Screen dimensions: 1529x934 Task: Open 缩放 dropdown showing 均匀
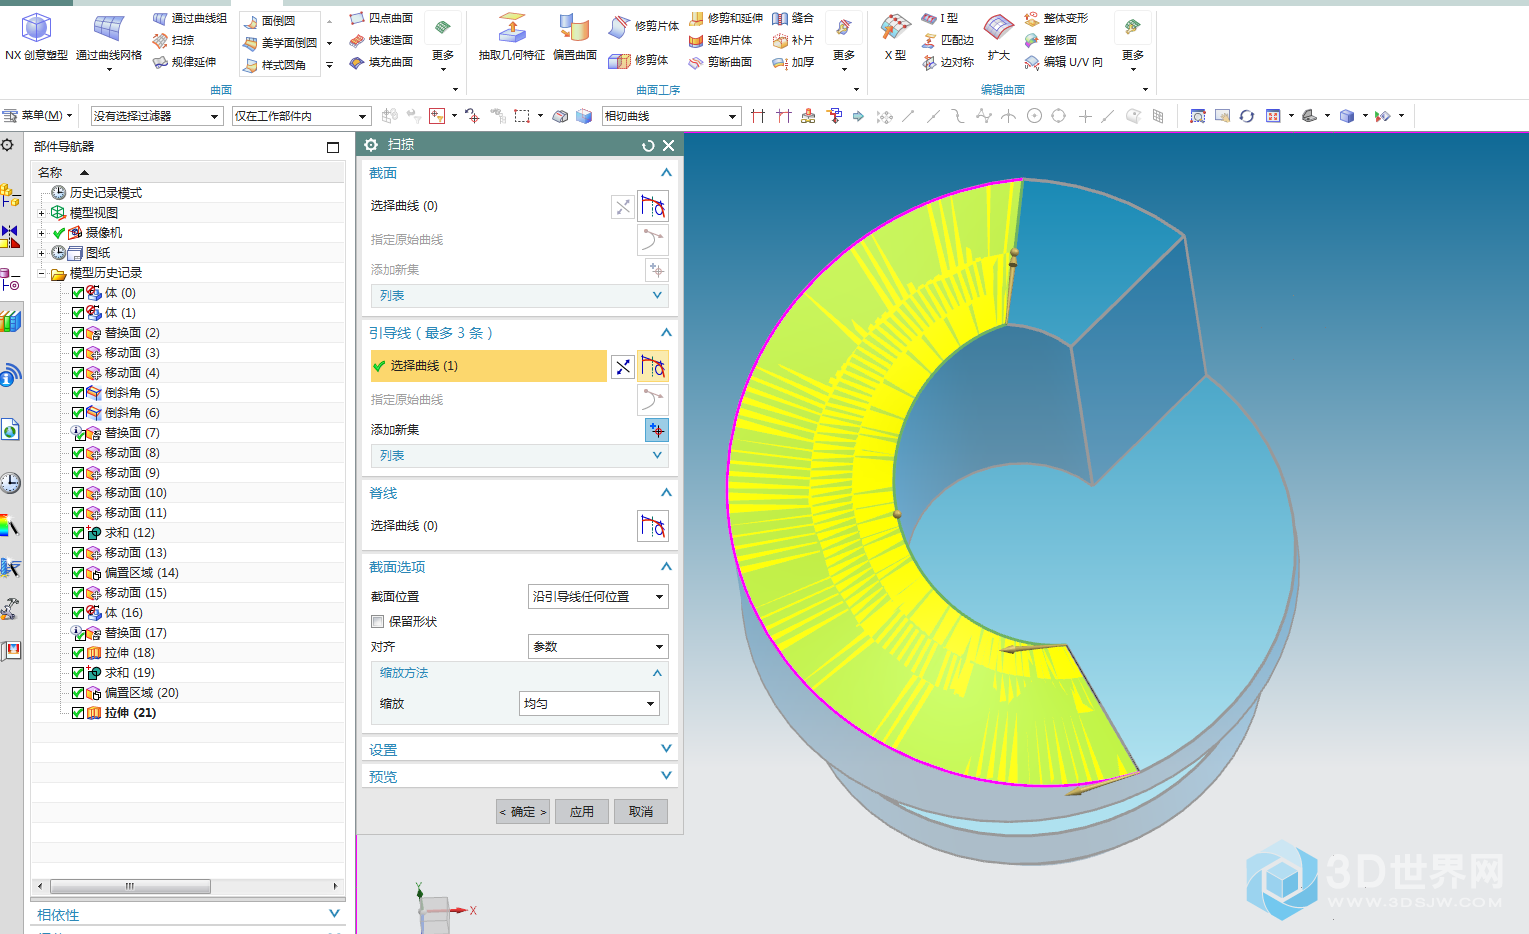tap(589, 704)
